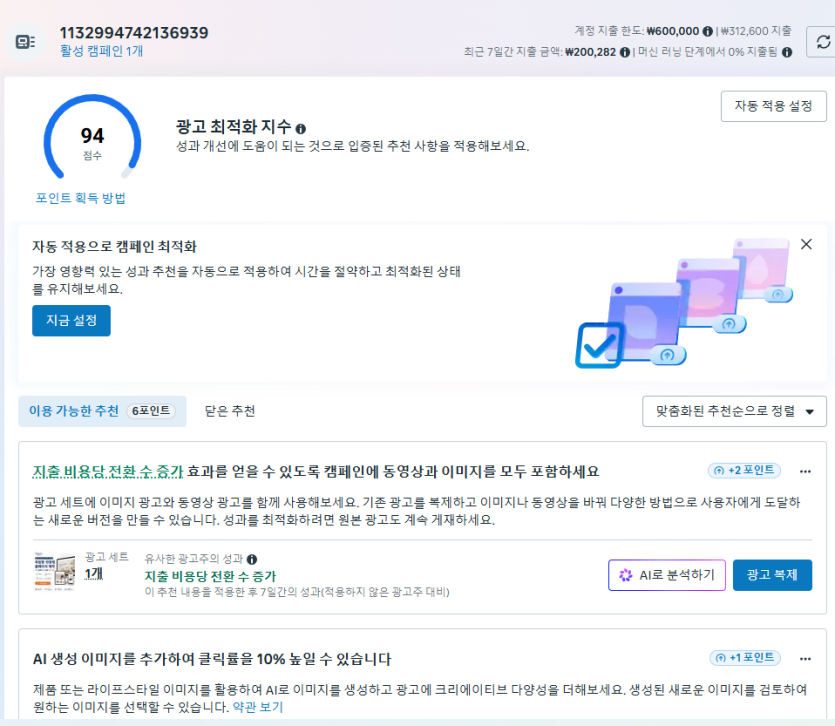Close the 자동 적용으로 캠페인 최적화 banner
Viewport: 835px width, 726px height.
[806, 244]
